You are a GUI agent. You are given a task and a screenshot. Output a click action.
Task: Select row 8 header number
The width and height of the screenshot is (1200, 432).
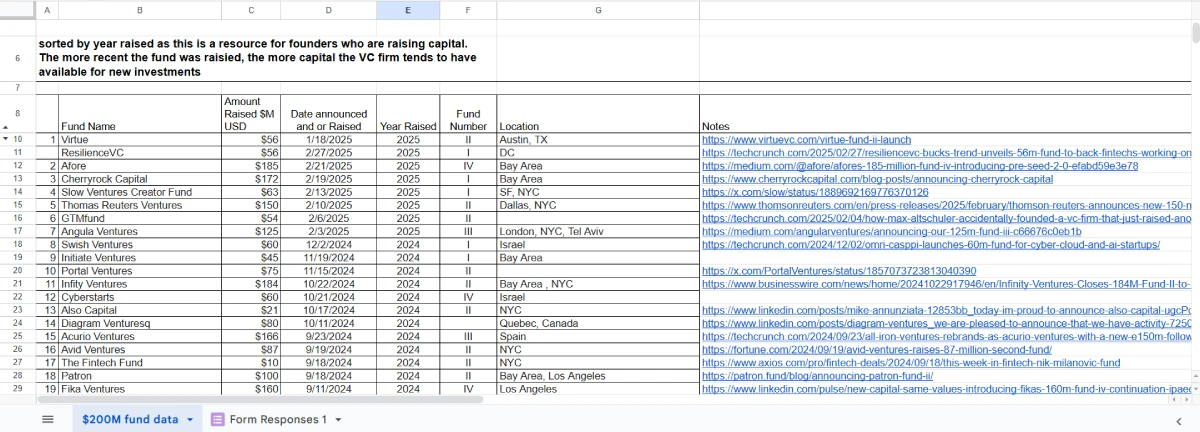18,114
